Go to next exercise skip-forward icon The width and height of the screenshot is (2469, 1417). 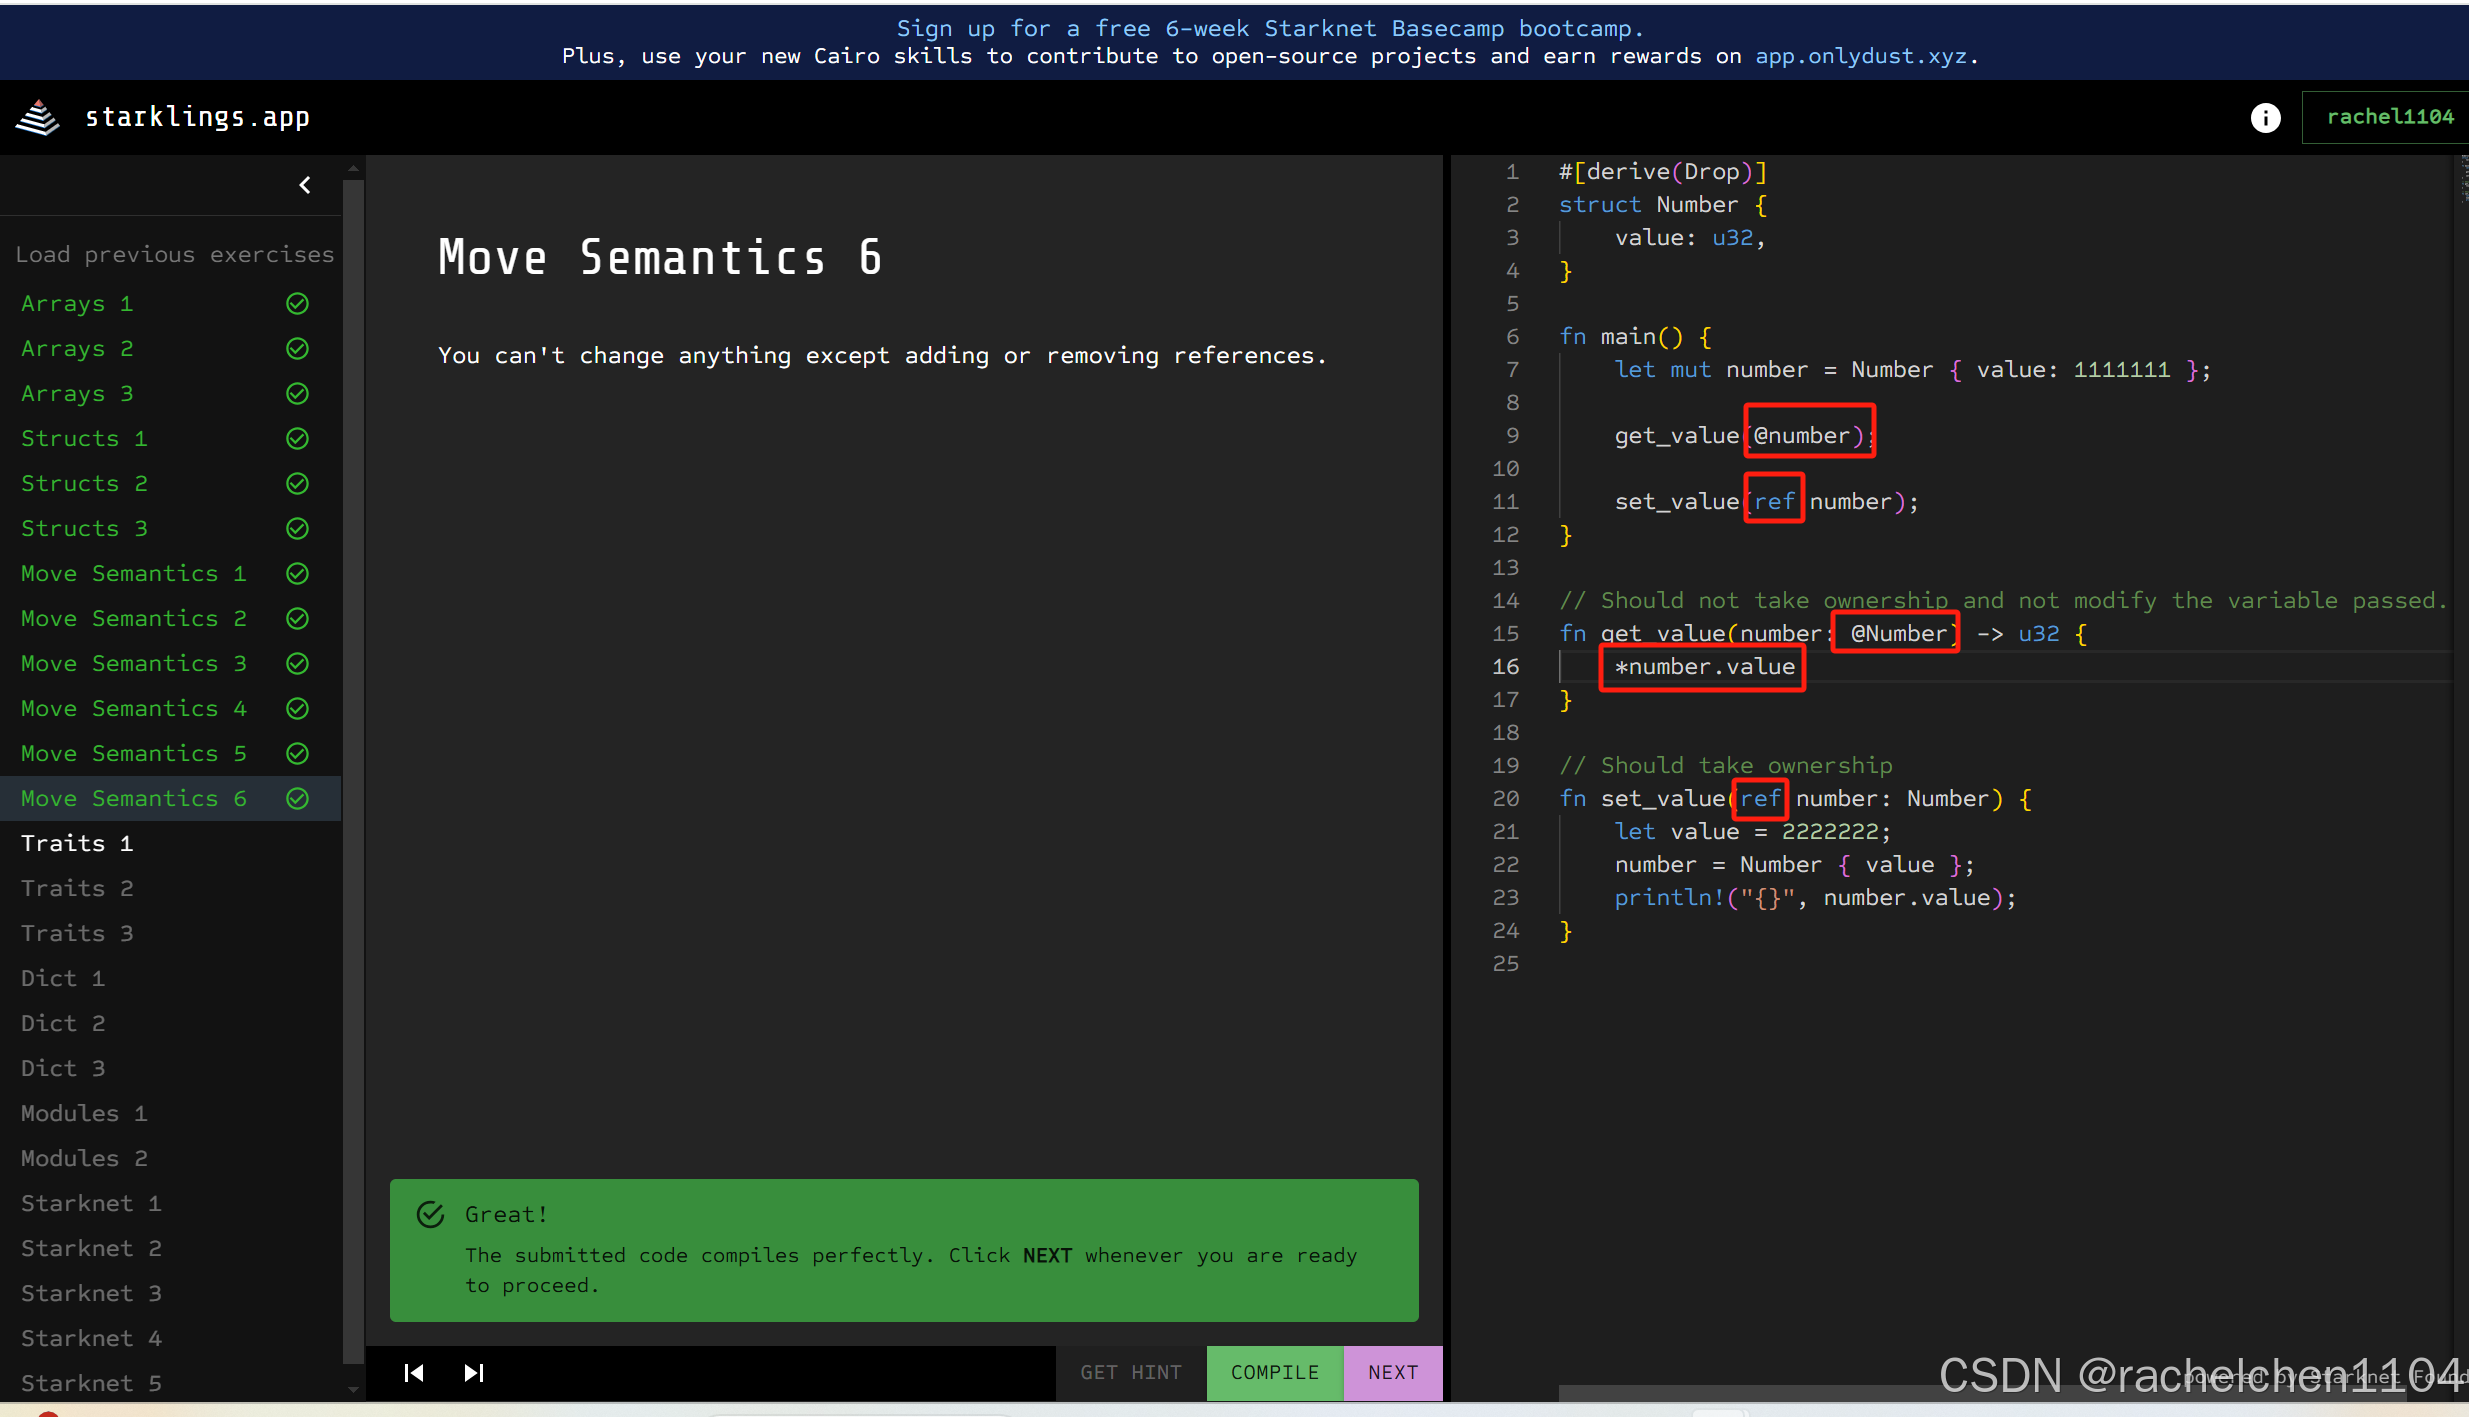pyautogui.click(x=474, y=1373)
